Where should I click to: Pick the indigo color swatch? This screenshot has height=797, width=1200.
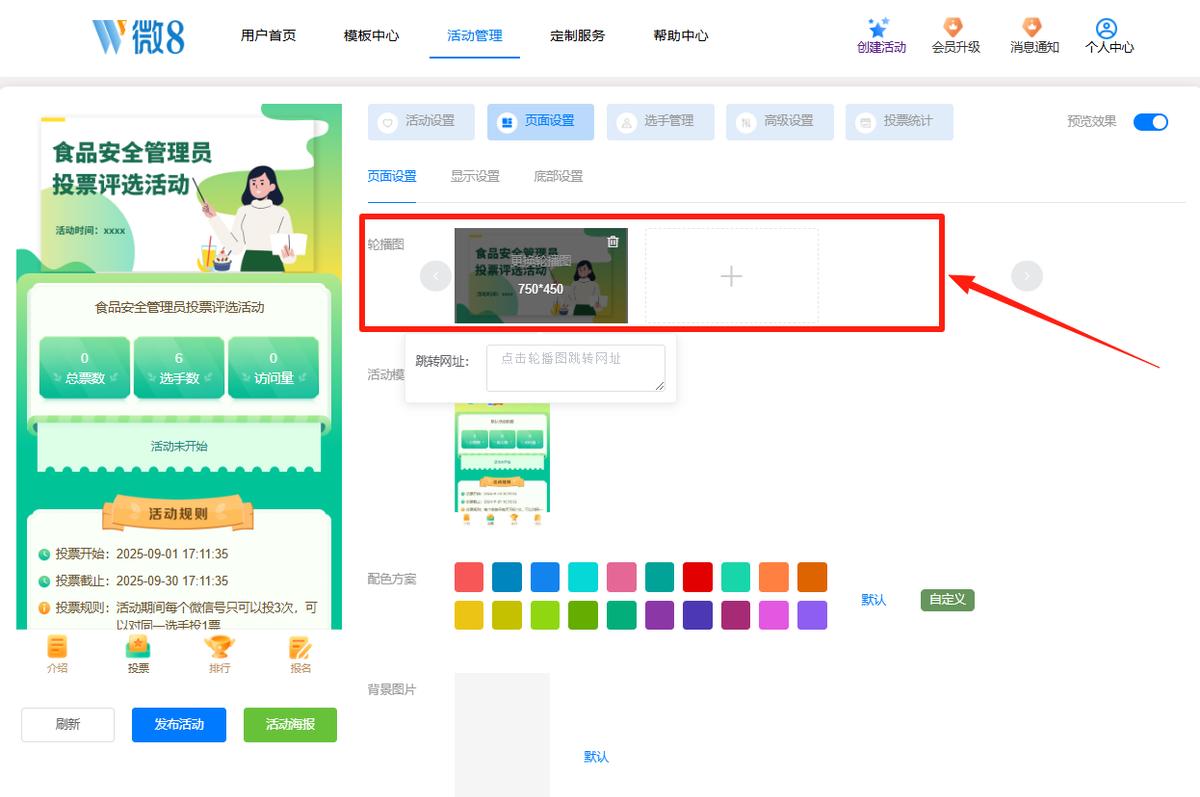[697, 615]
